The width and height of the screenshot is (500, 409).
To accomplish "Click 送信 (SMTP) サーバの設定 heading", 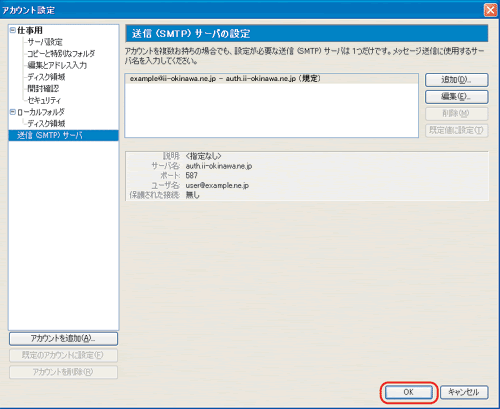I will [191, 33].
